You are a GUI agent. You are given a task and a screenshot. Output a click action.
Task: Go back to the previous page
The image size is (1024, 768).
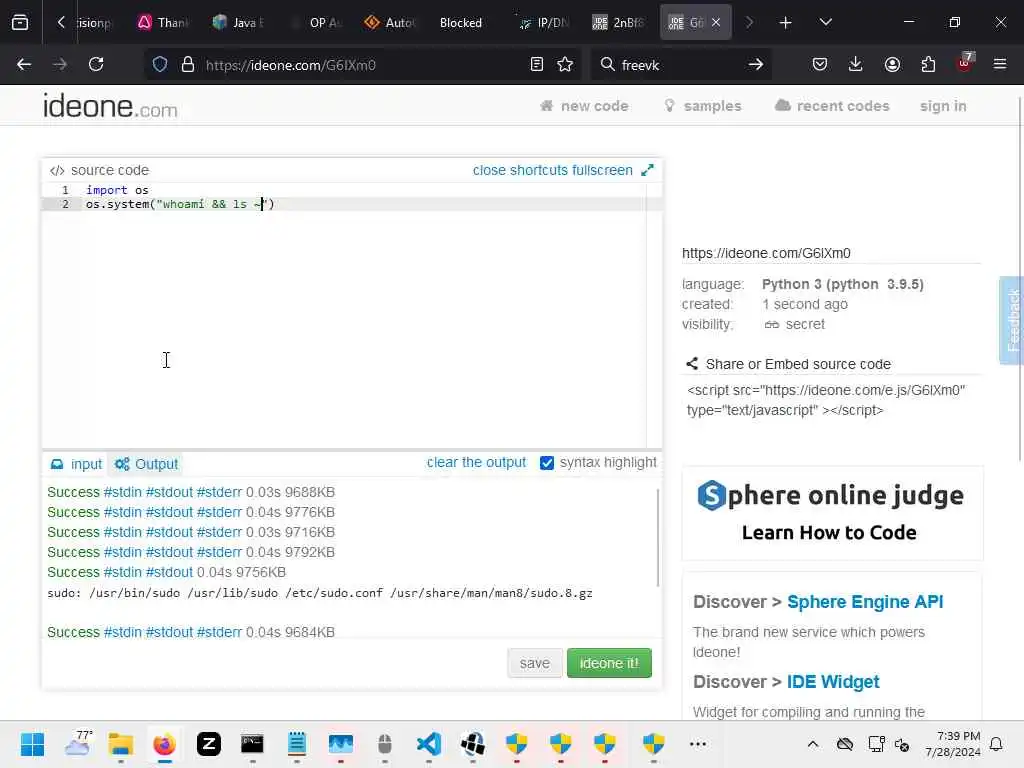(x=24, y=64)
